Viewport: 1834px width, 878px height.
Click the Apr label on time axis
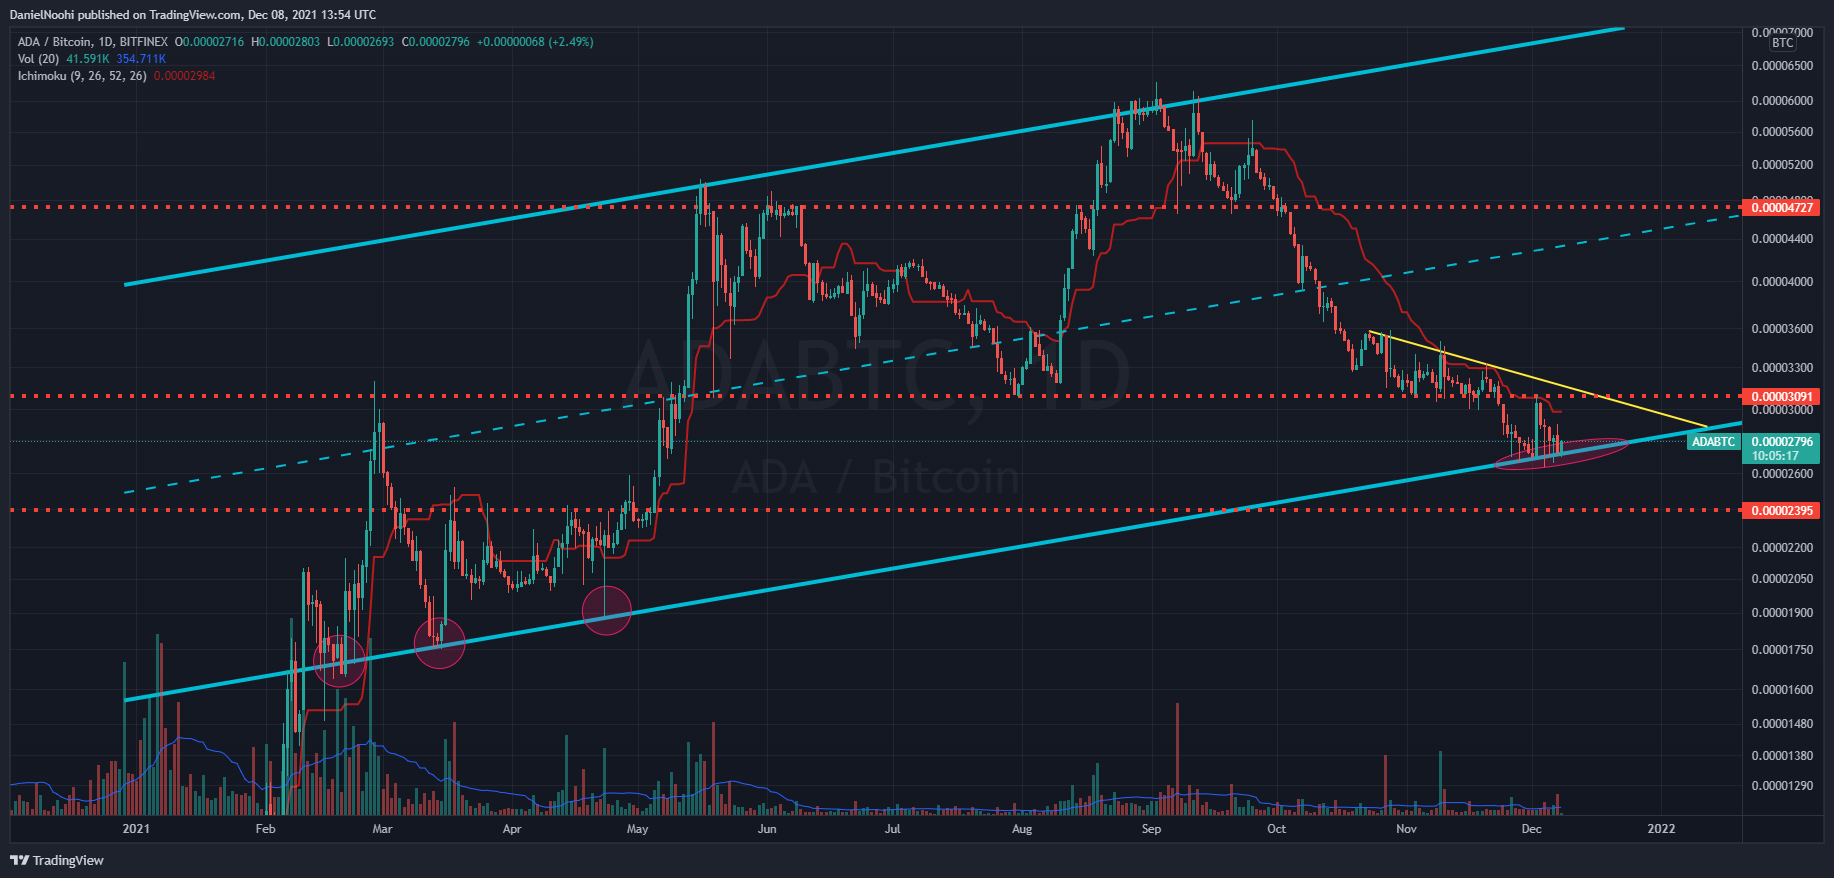pos(512,829)
